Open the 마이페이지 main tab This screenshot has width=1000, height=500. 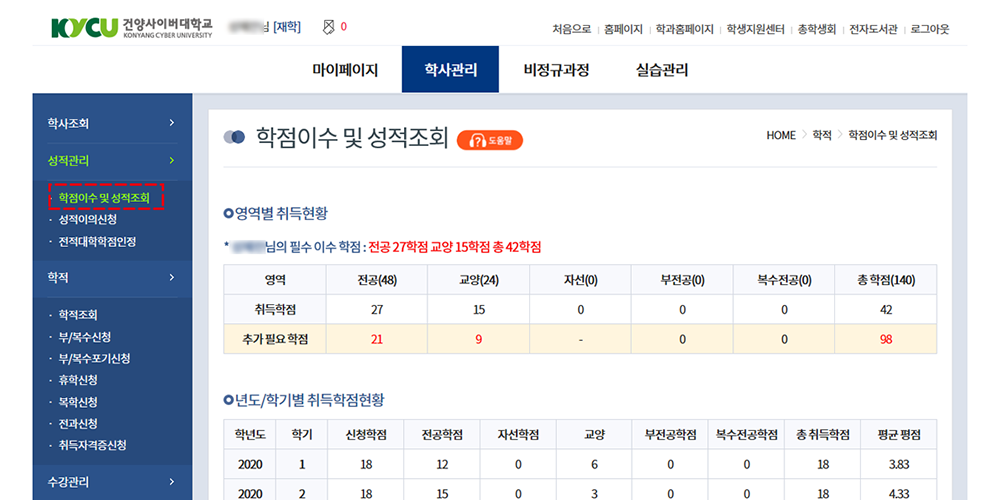[345, 70]
